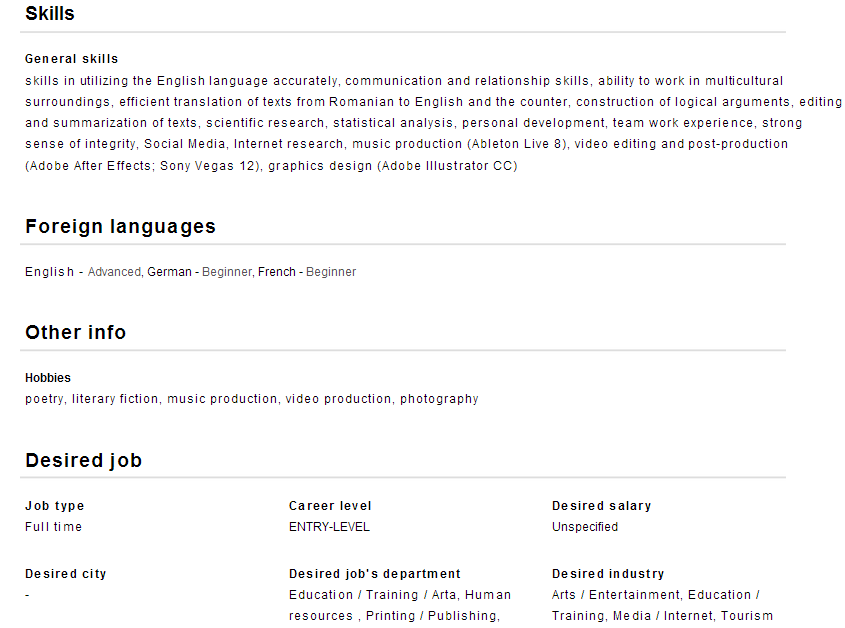Click the General skills label
This screenshot has height=628, width=845.
[72, 59]
